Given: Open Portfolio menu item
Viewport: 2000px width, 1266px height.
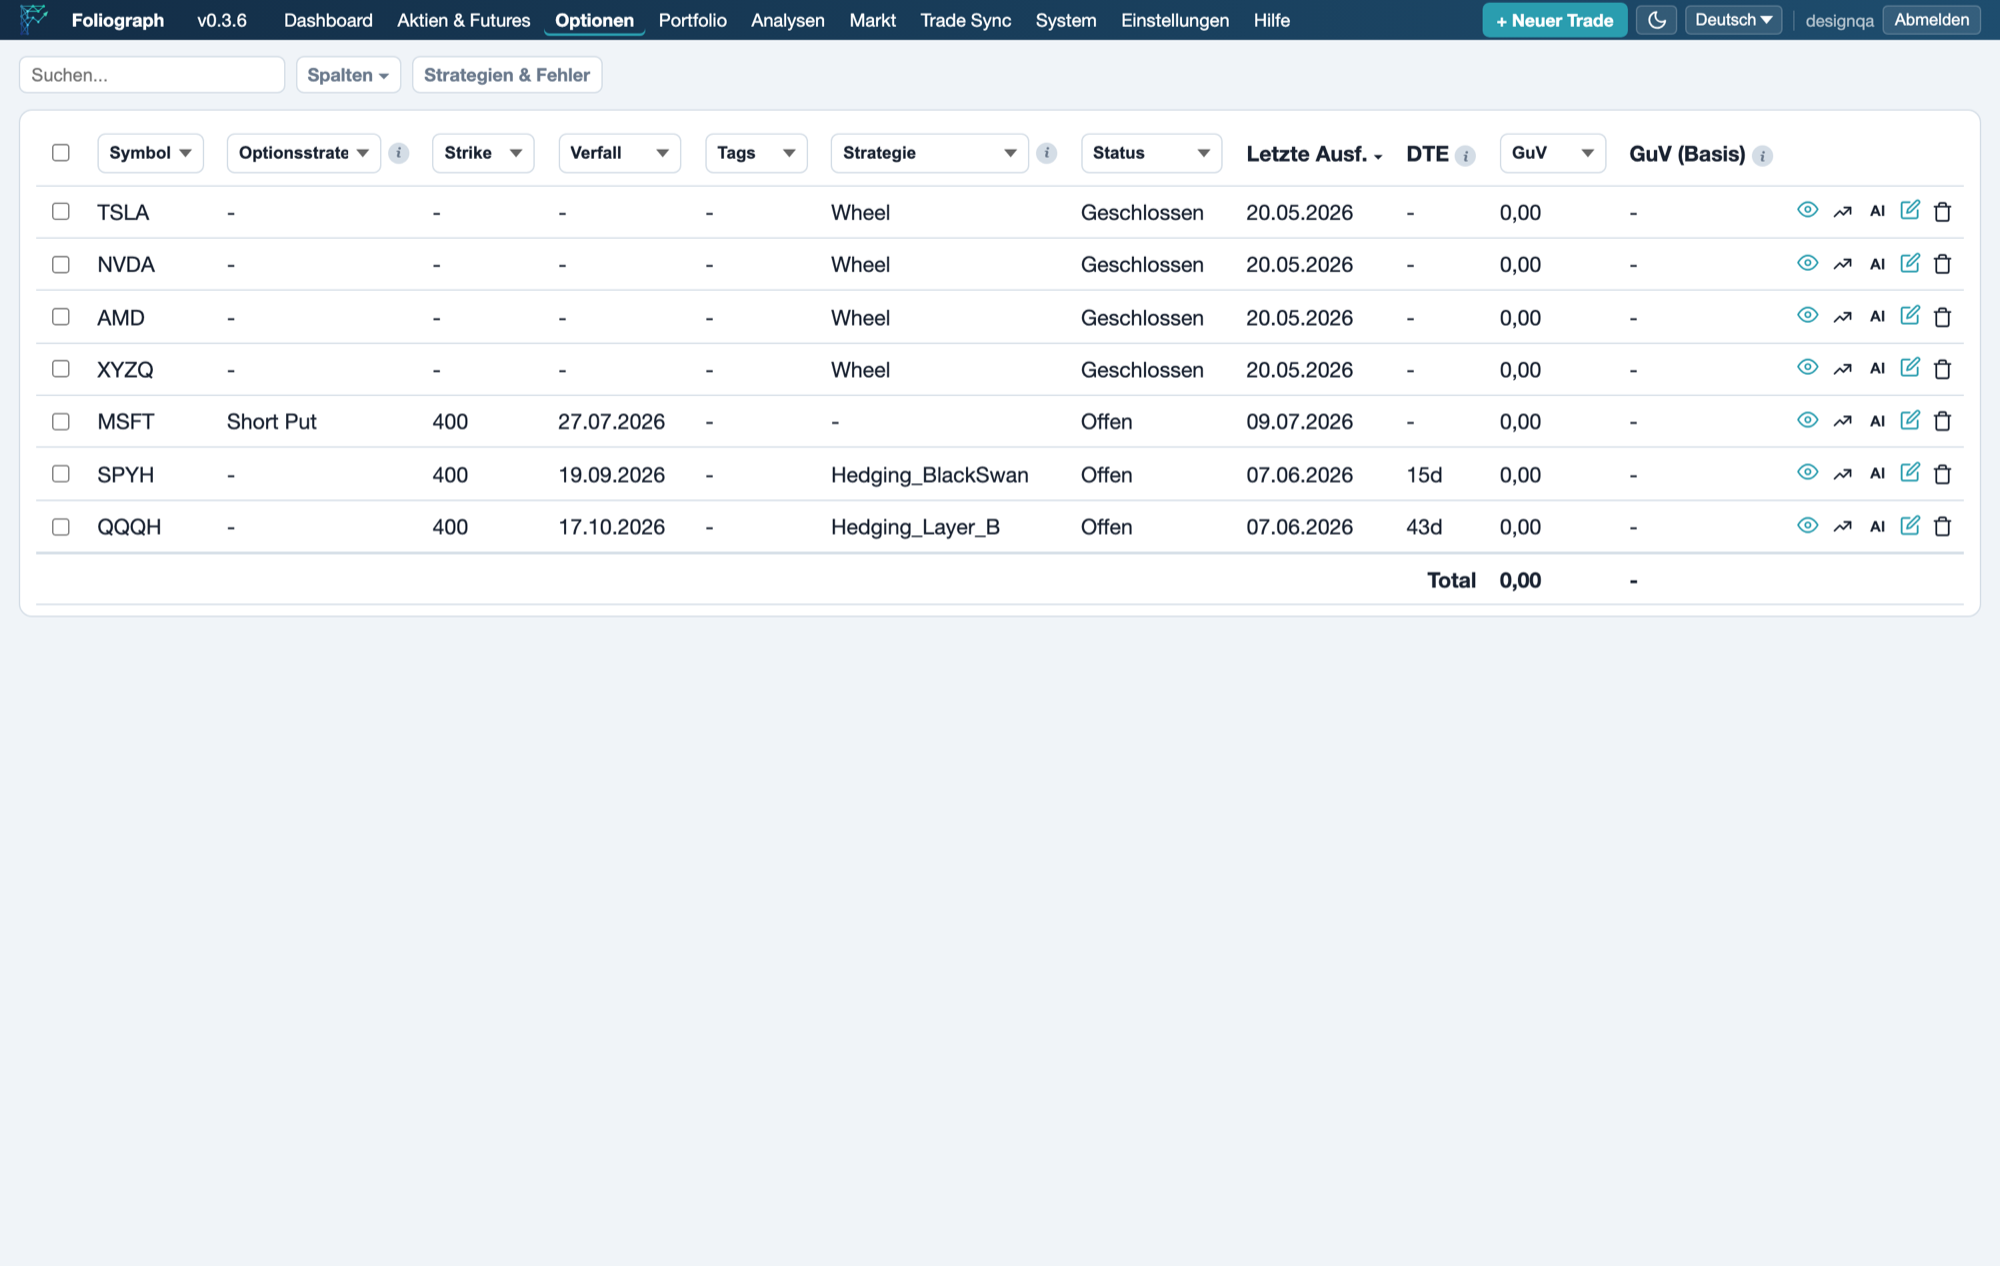Looking at the screenshot, I should point(692,20).
